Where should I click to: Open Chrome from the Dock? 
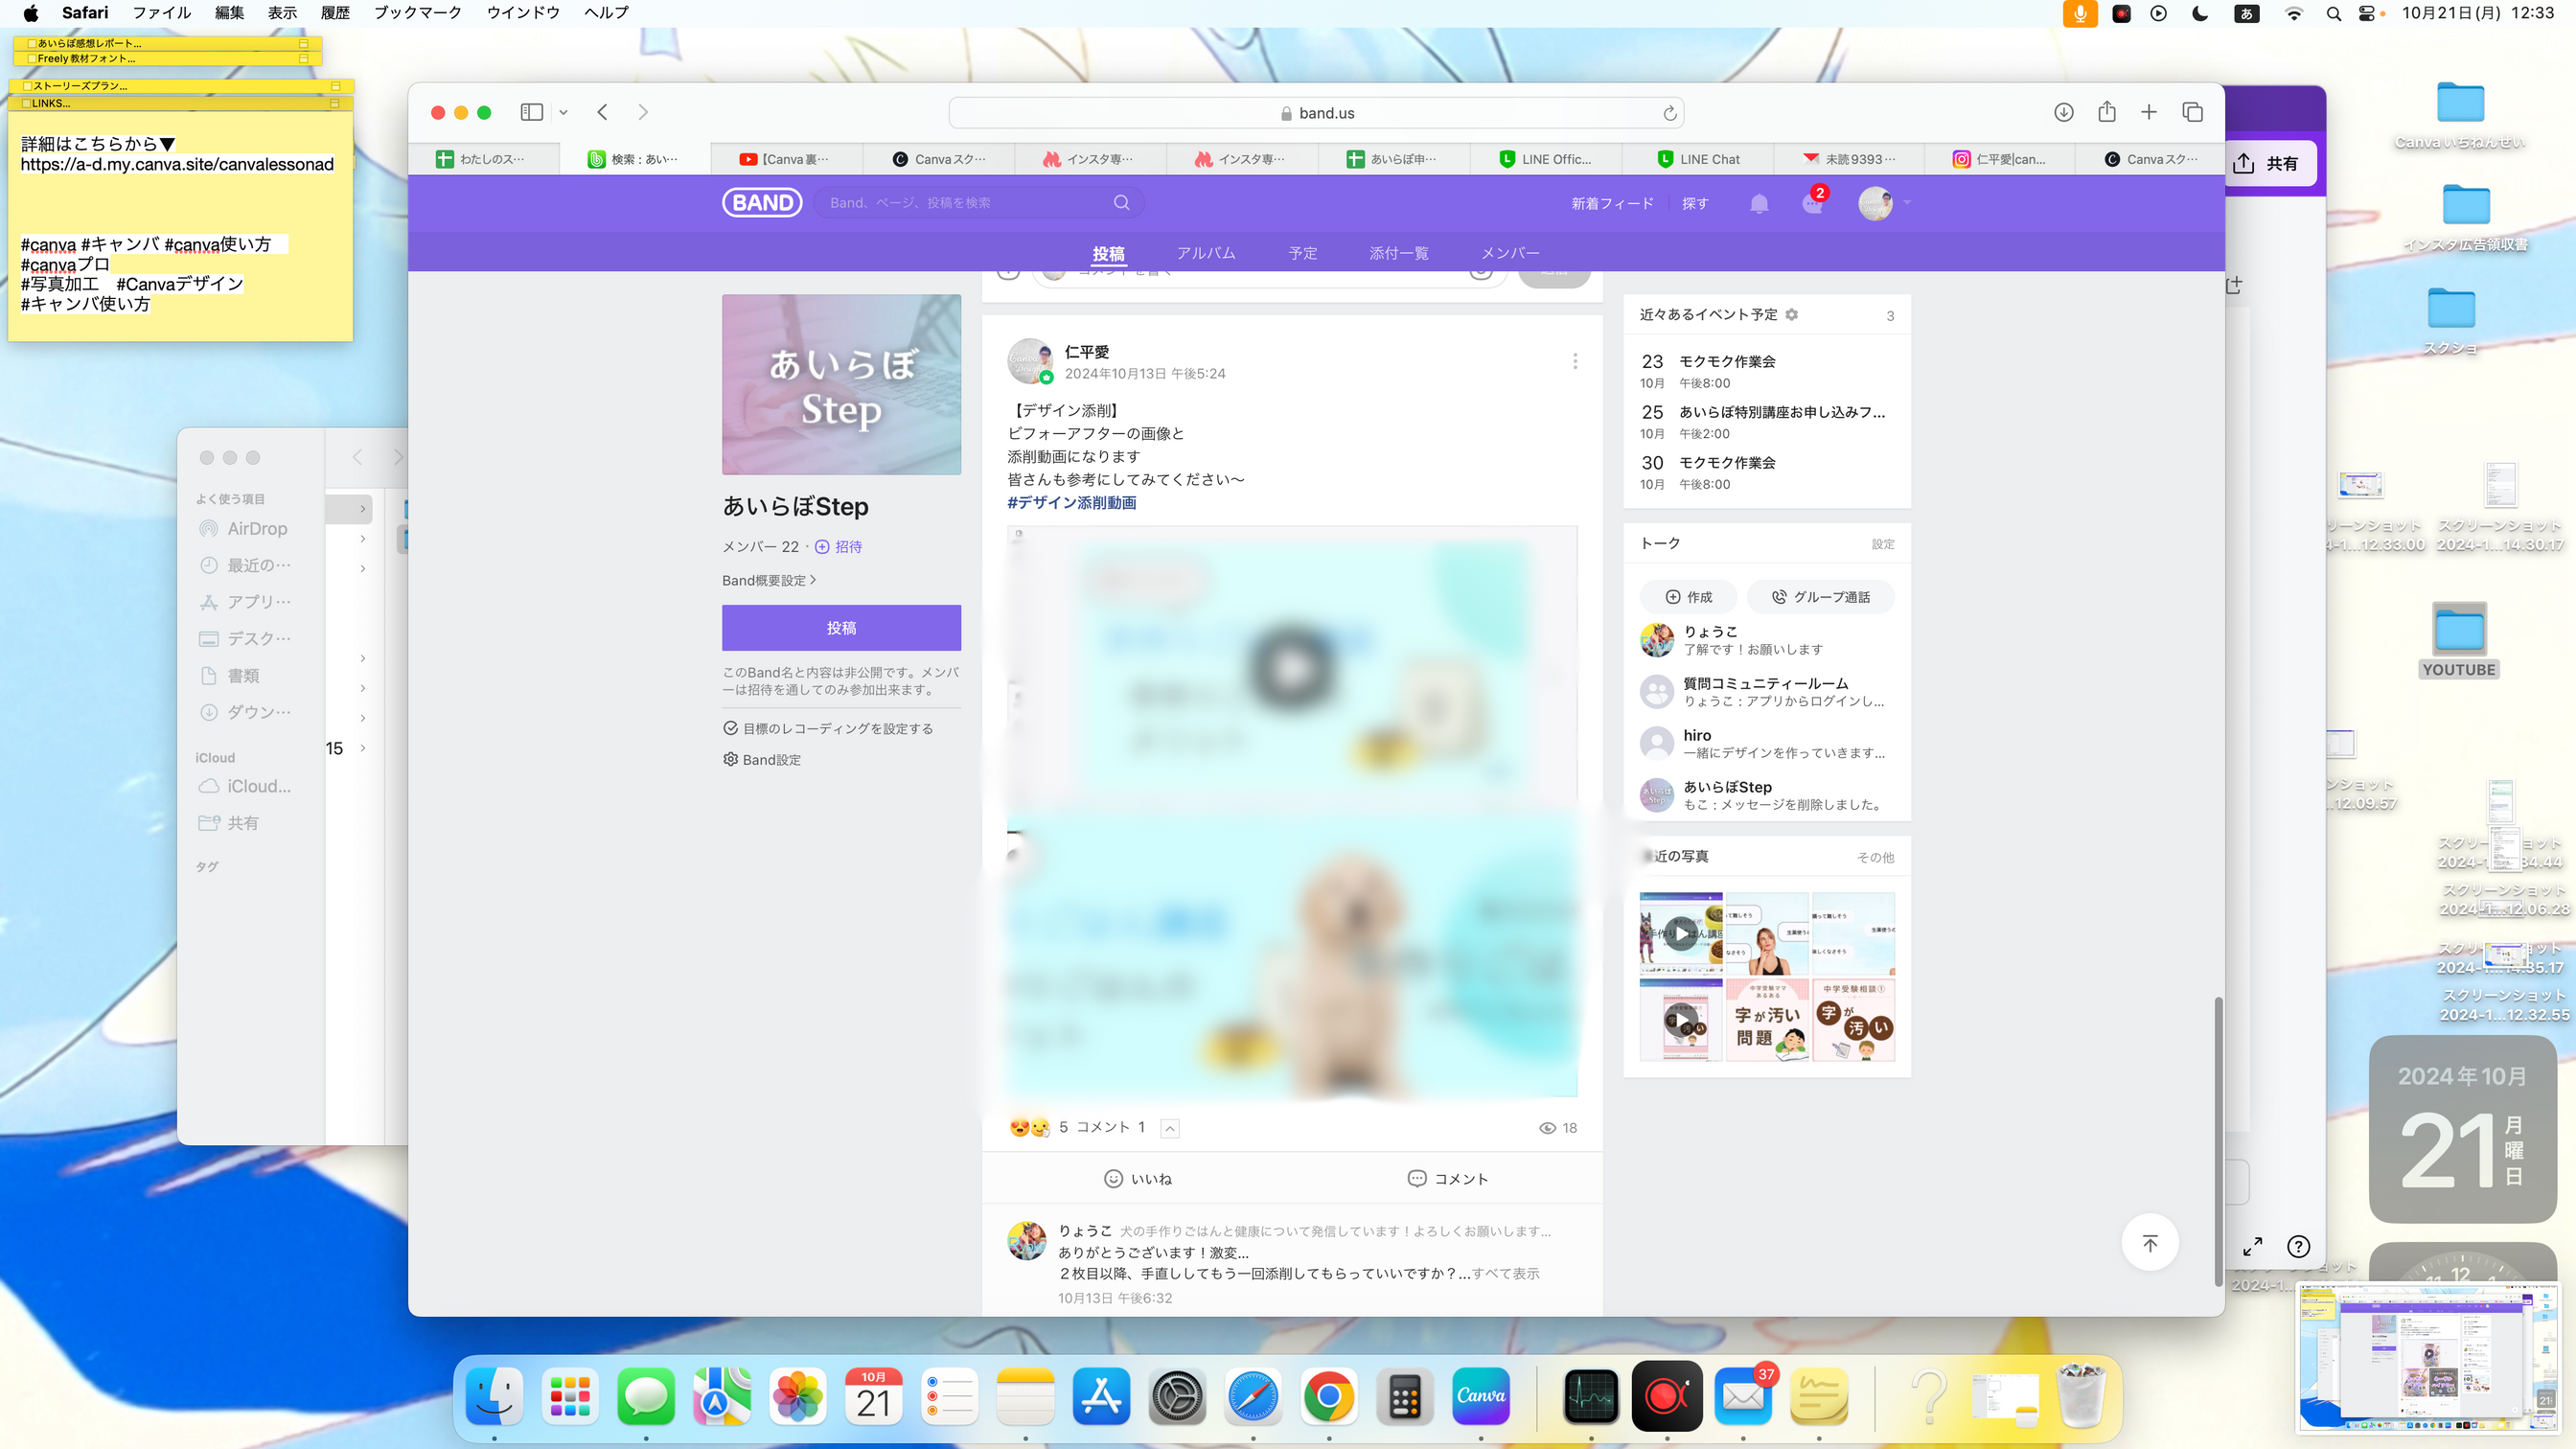point(1329,1396)
